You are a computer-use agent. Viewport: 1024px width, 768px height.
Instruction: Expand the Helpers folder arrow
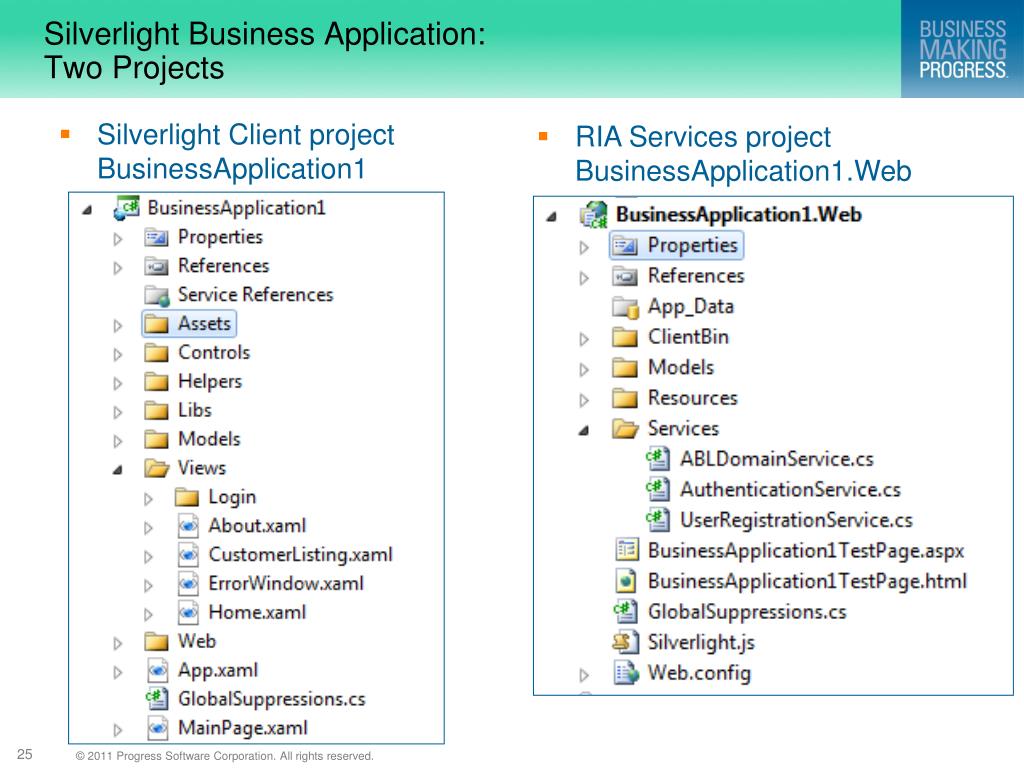[118, 383]
